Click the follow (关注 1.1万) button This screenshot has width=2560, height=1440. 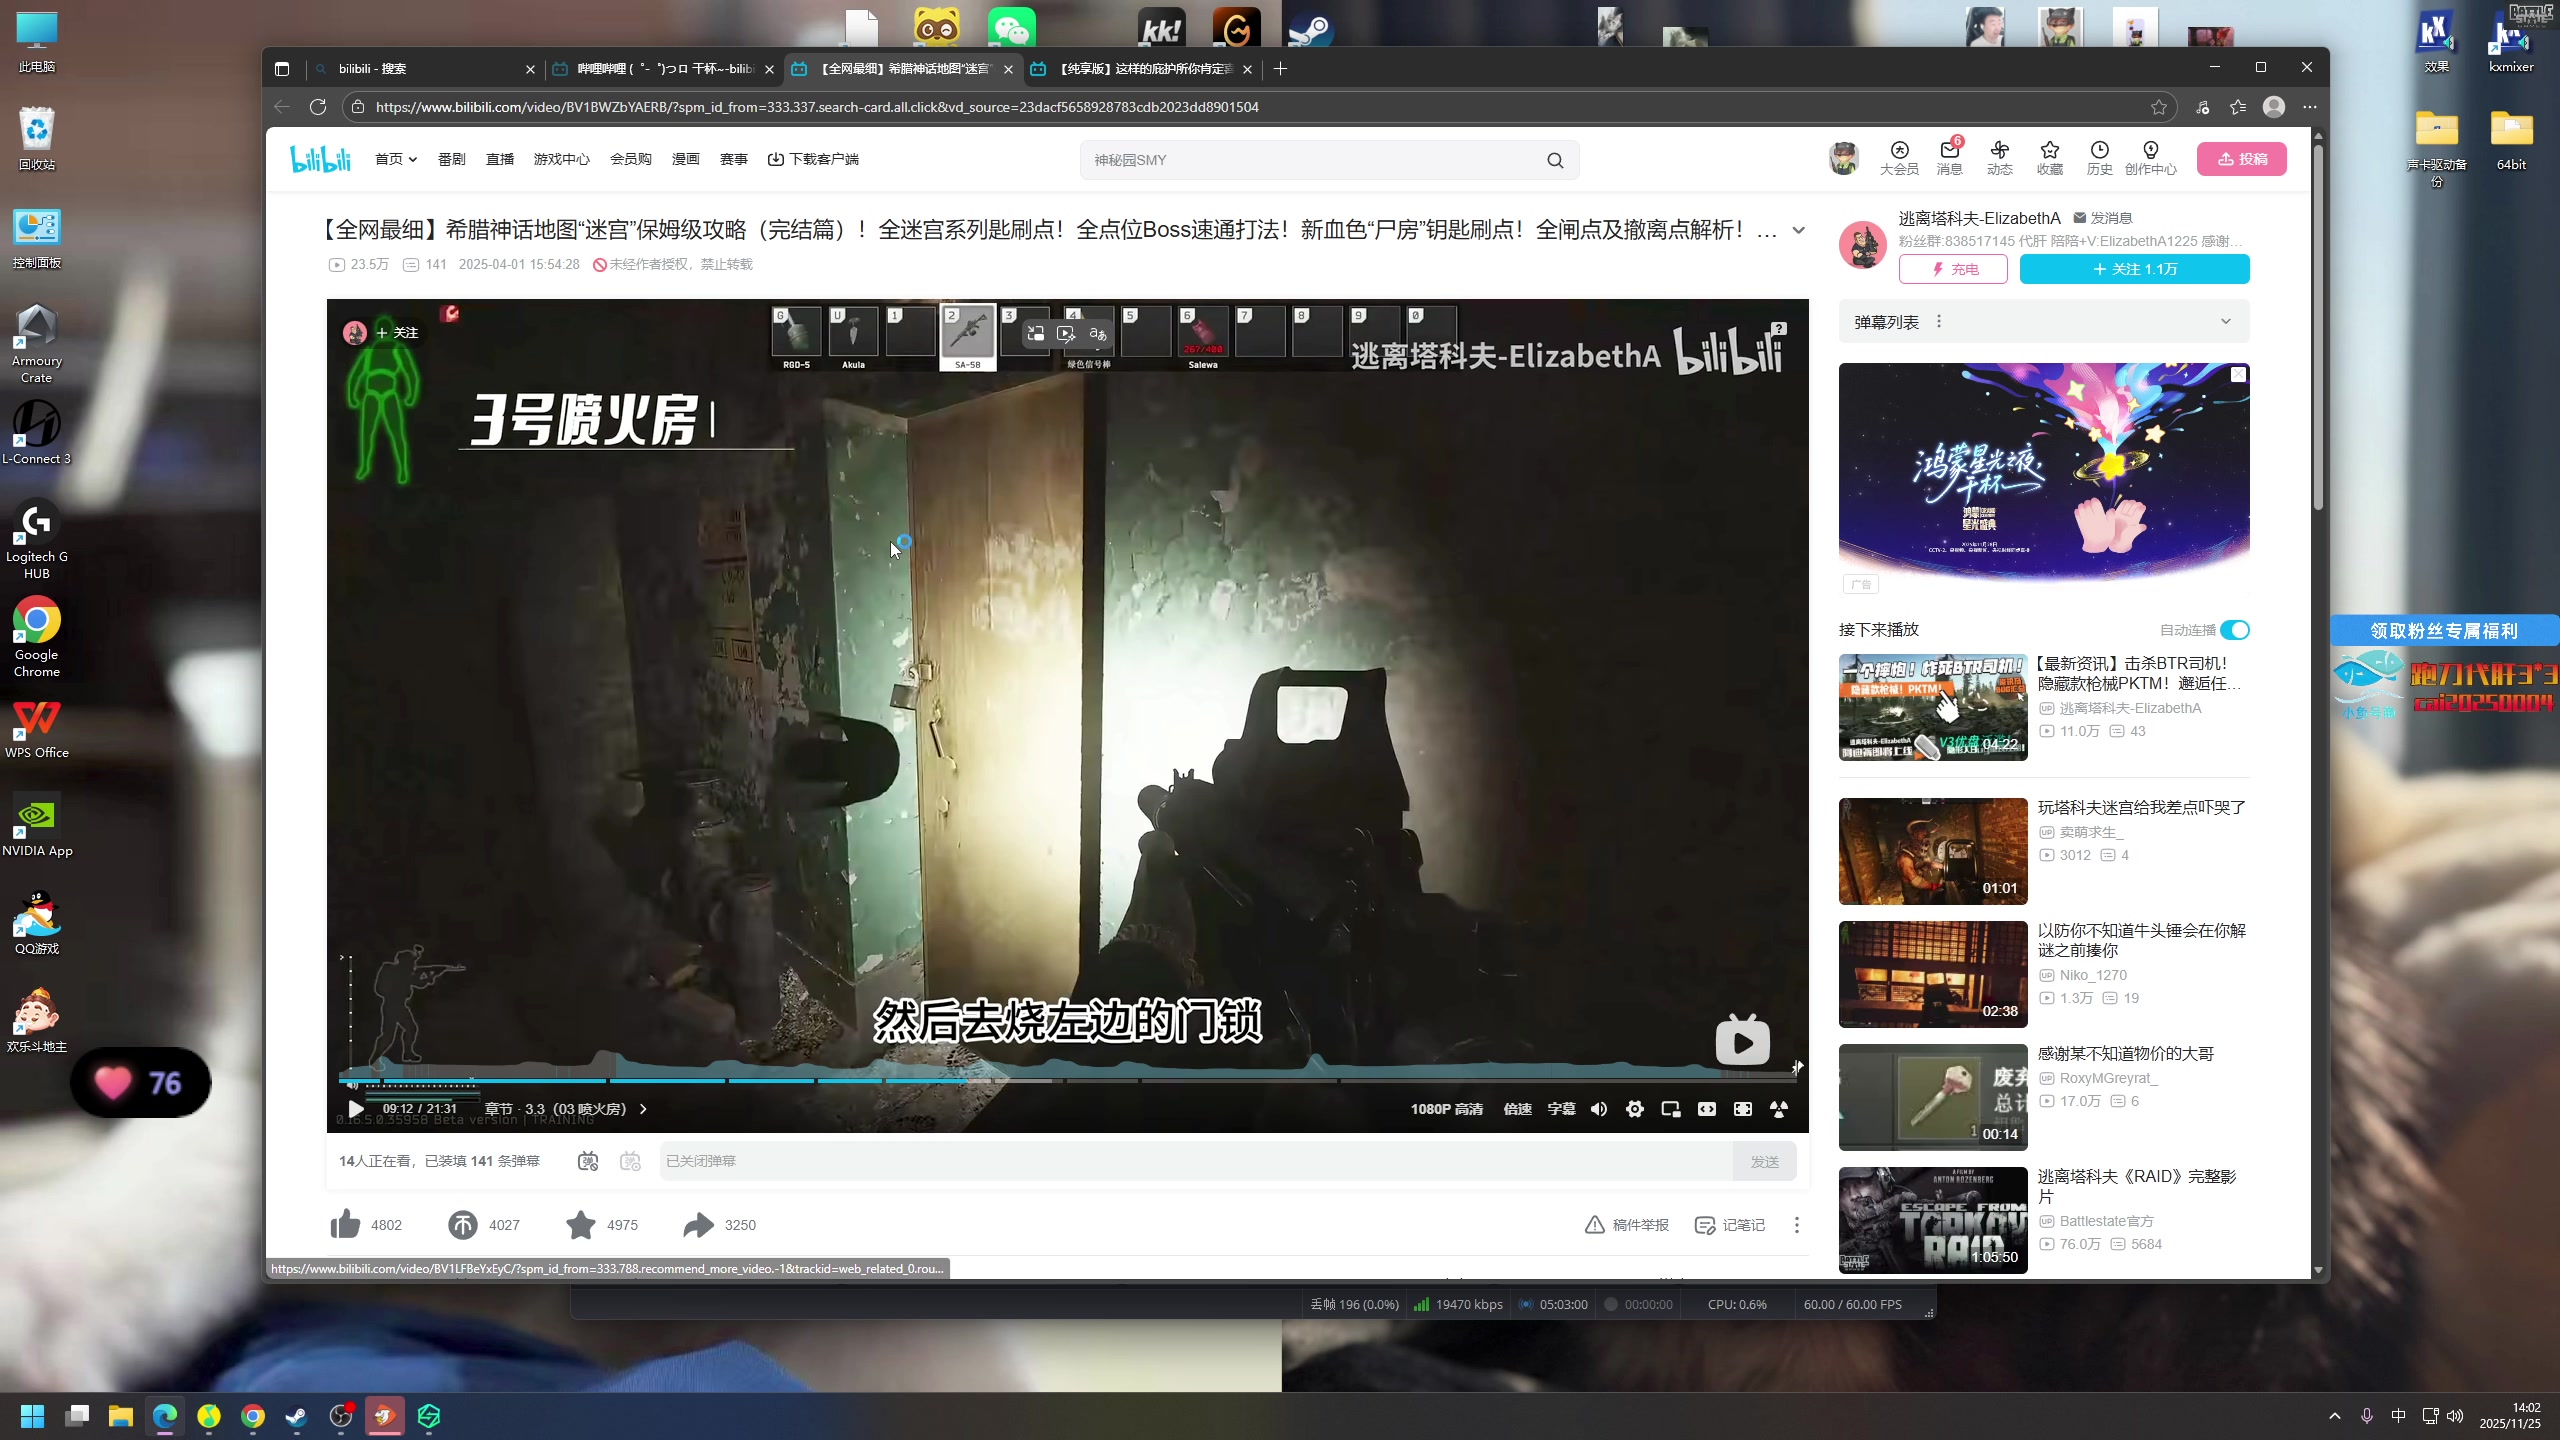(2134, 269)
